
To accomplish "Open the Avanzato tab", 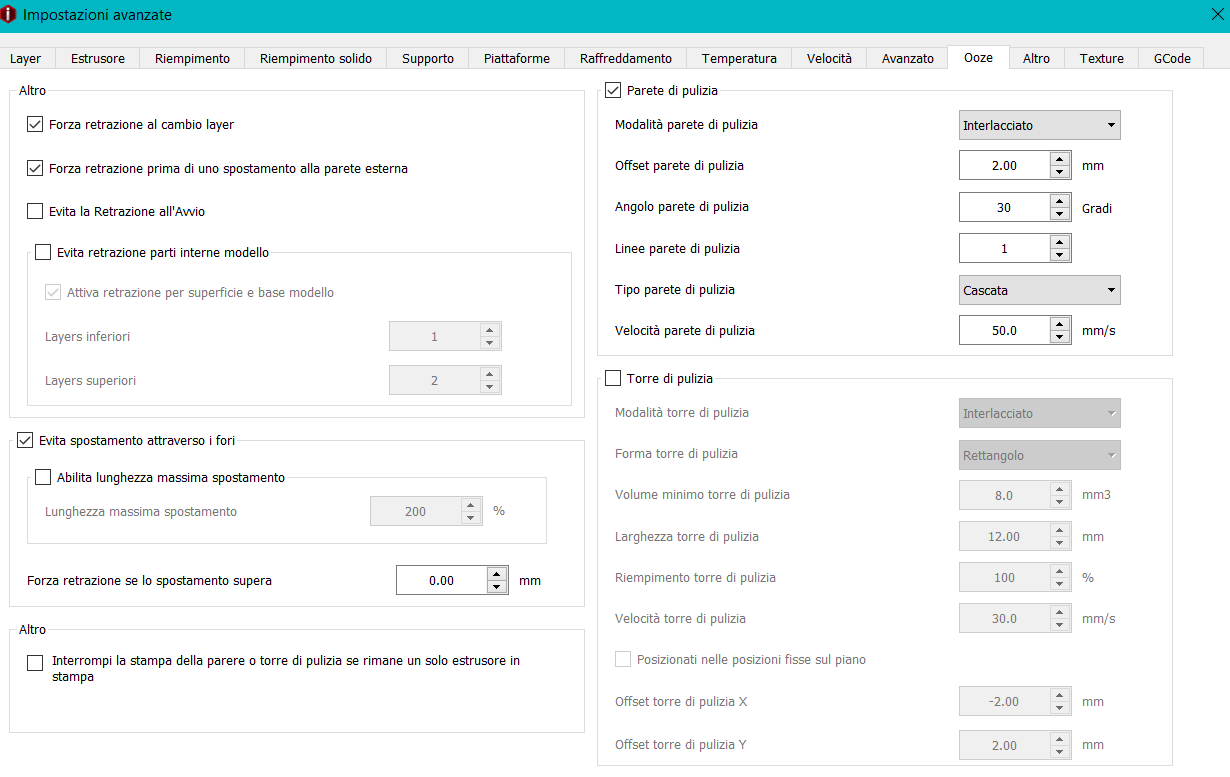I will pyautogui.click(x=908, y=59).
